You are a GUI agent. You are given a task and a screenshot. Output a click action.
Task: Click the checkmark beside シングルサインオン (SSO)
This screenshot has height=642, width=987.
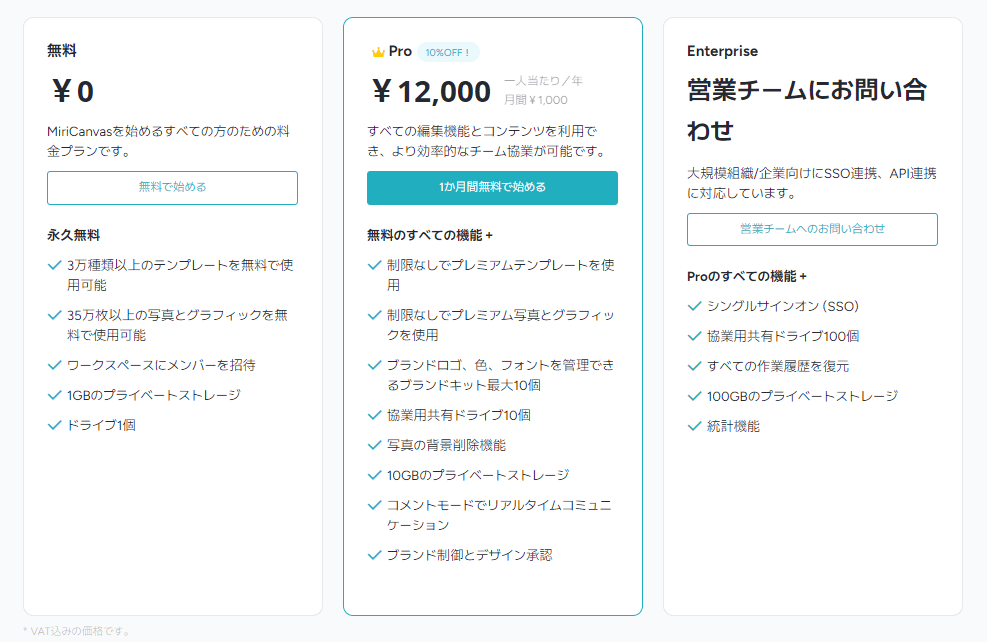pyautogui.click(x=694, y=306)
